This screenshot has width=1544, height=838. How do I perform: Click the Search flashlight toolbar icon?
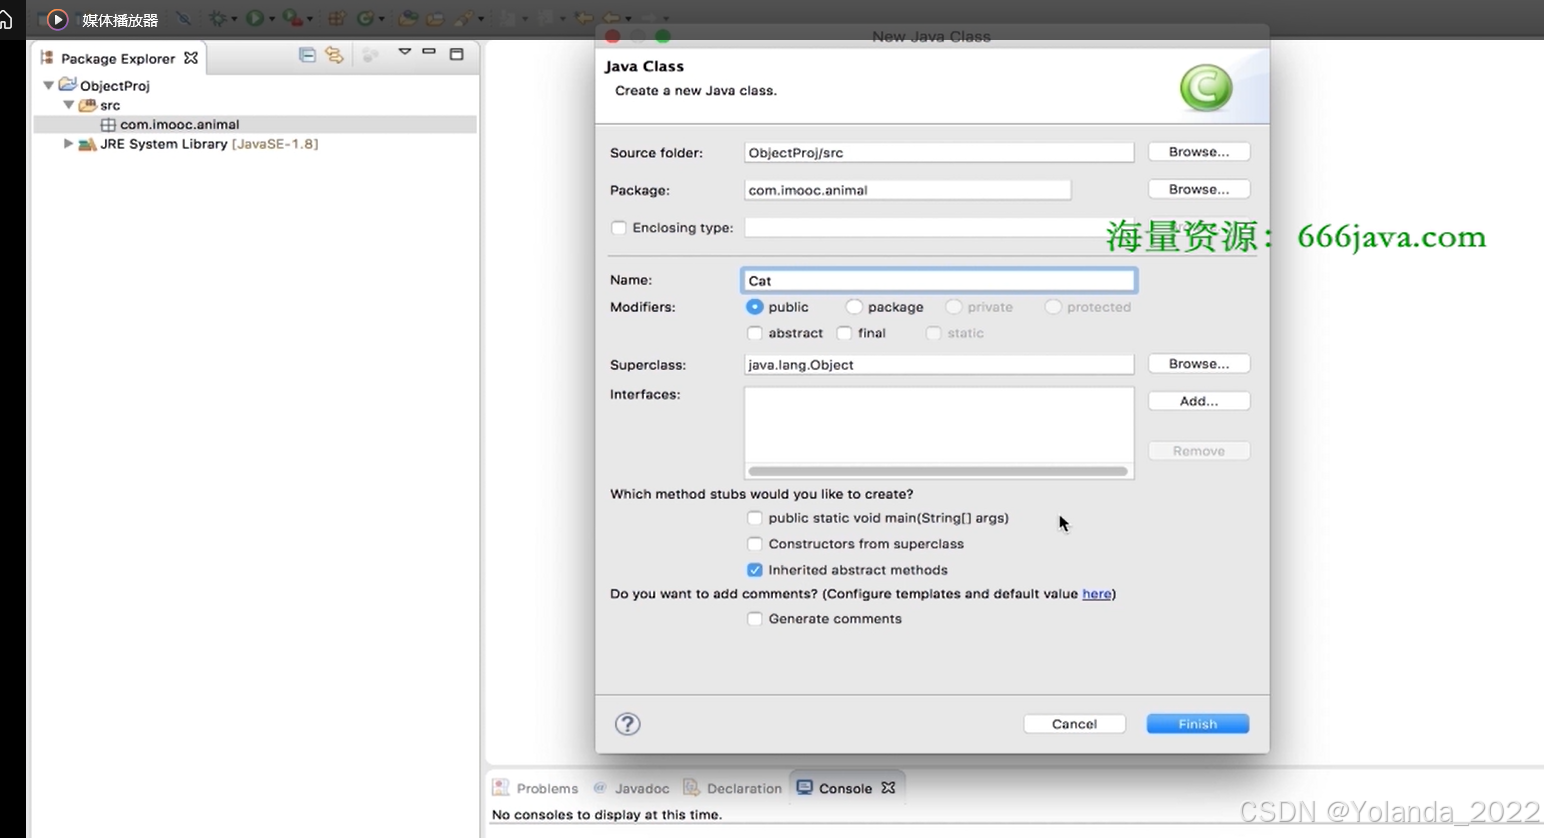click(x=463, y=18)
